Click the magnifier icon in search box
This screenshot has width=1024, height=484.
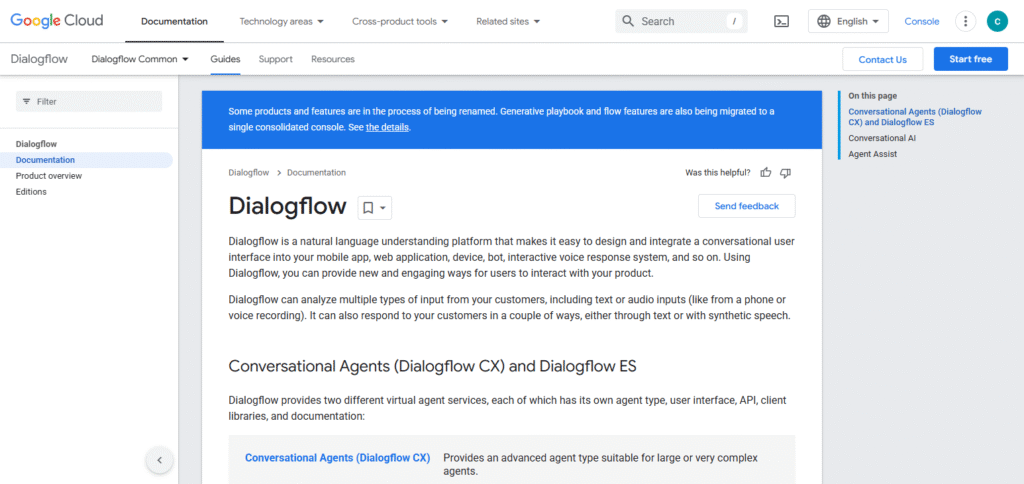(x=628, y=22)
